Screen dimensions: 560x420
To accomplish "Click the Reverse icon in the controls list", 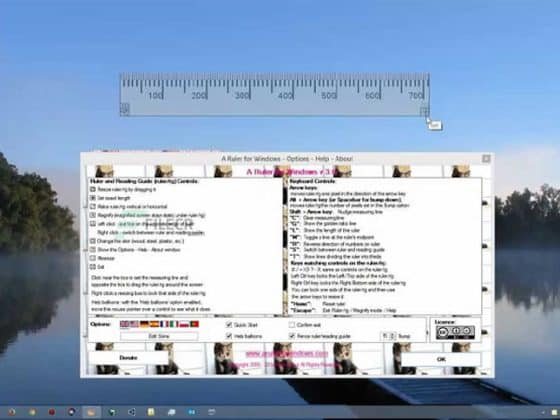I will click(93, 258).
